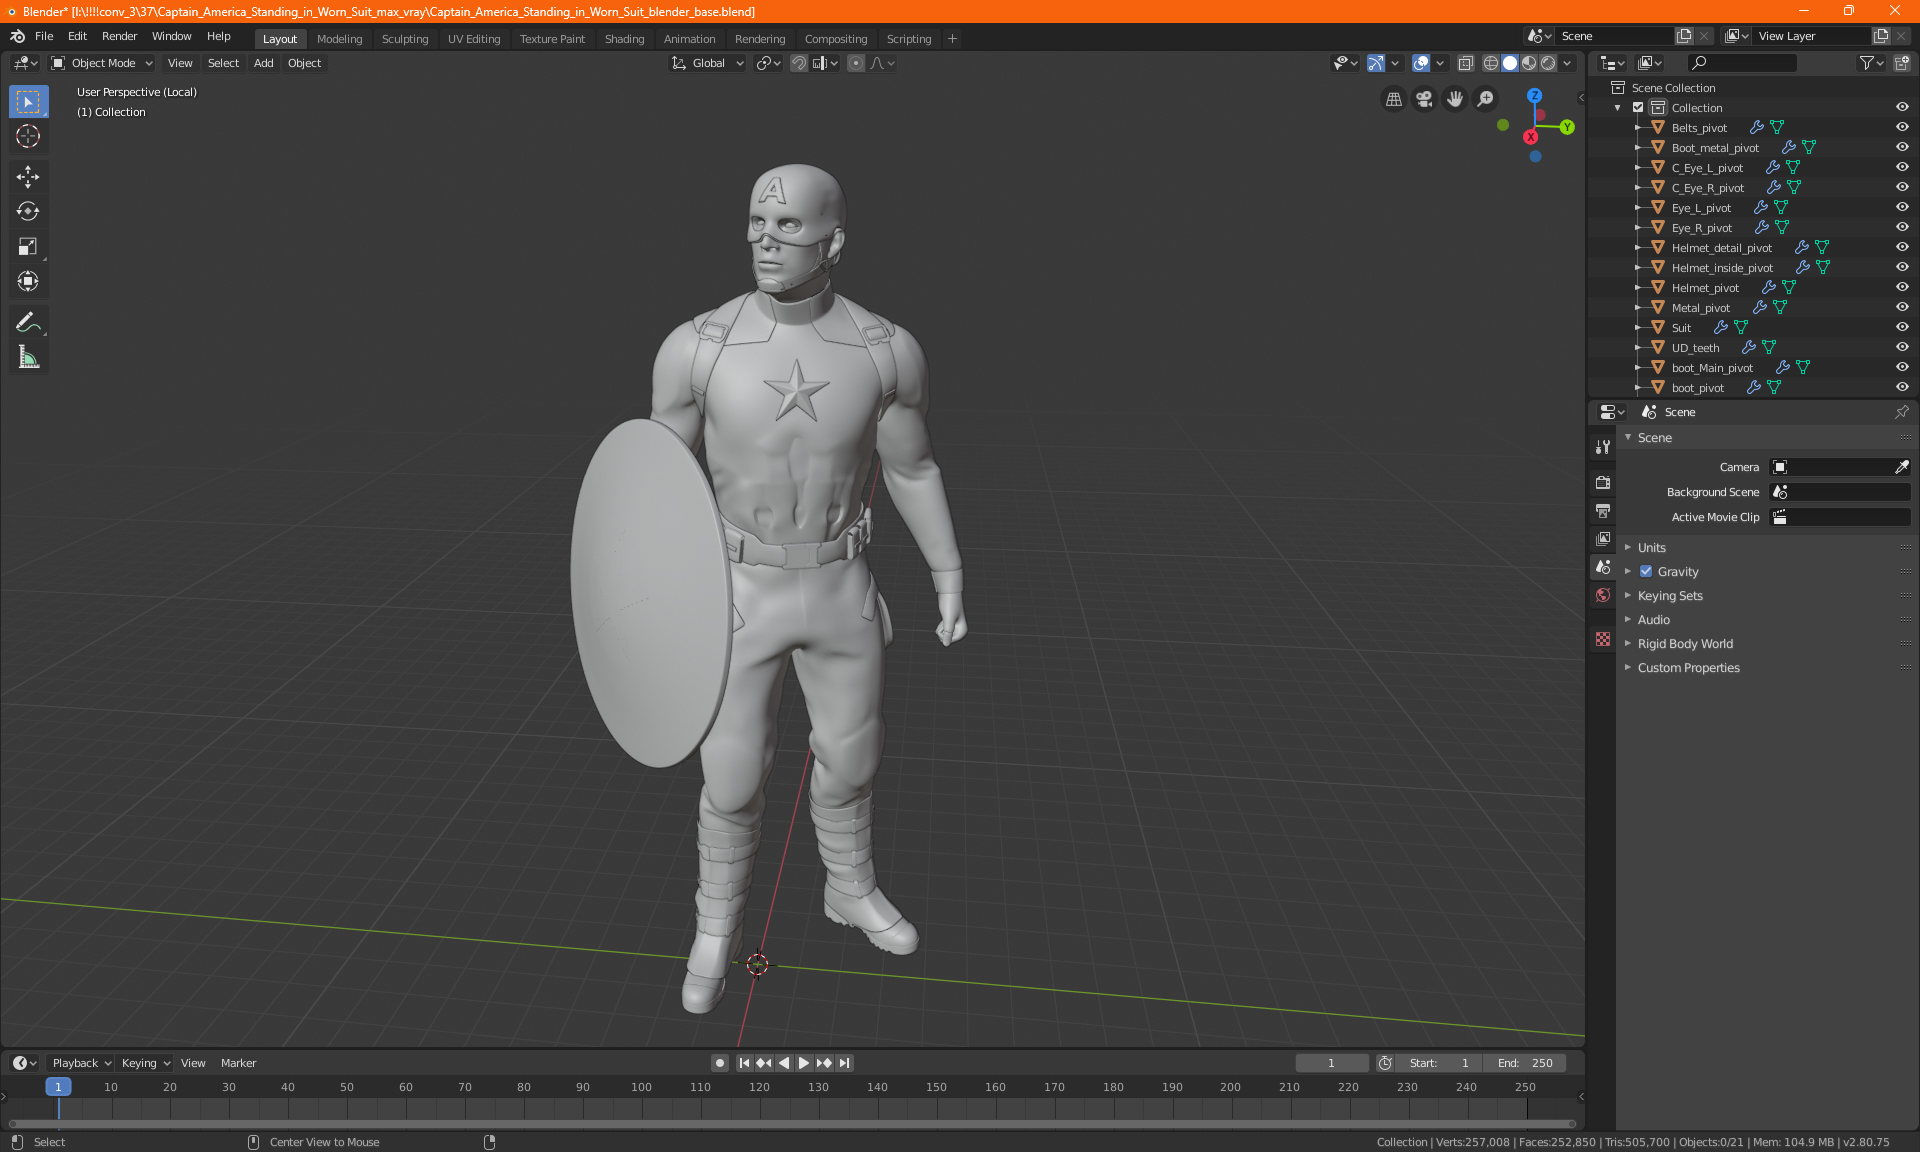This screenshot has width=1920, height=1152.
Task: Select the Cursor tool in toolbar
Action: click(28, 137)
